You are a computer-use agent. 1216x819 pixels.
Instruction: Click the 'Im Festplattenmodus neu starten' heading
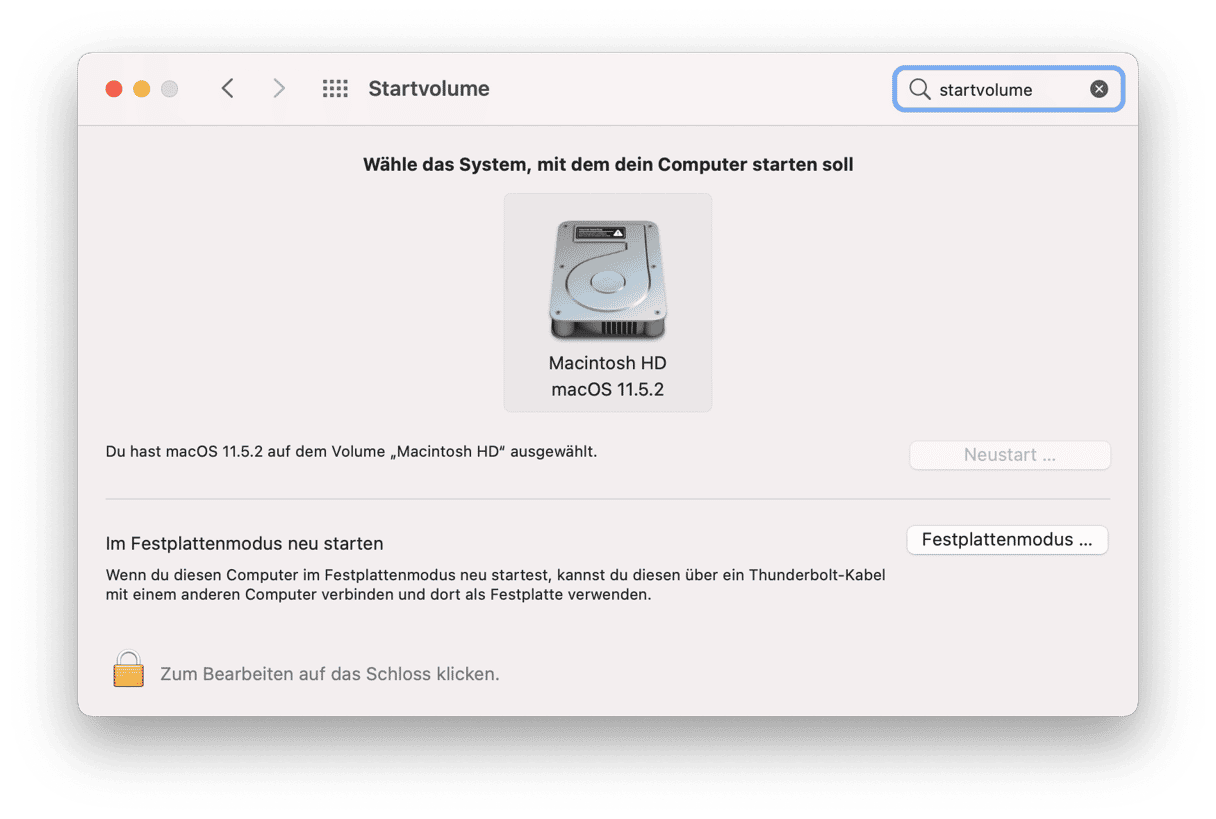coord(245,544)
